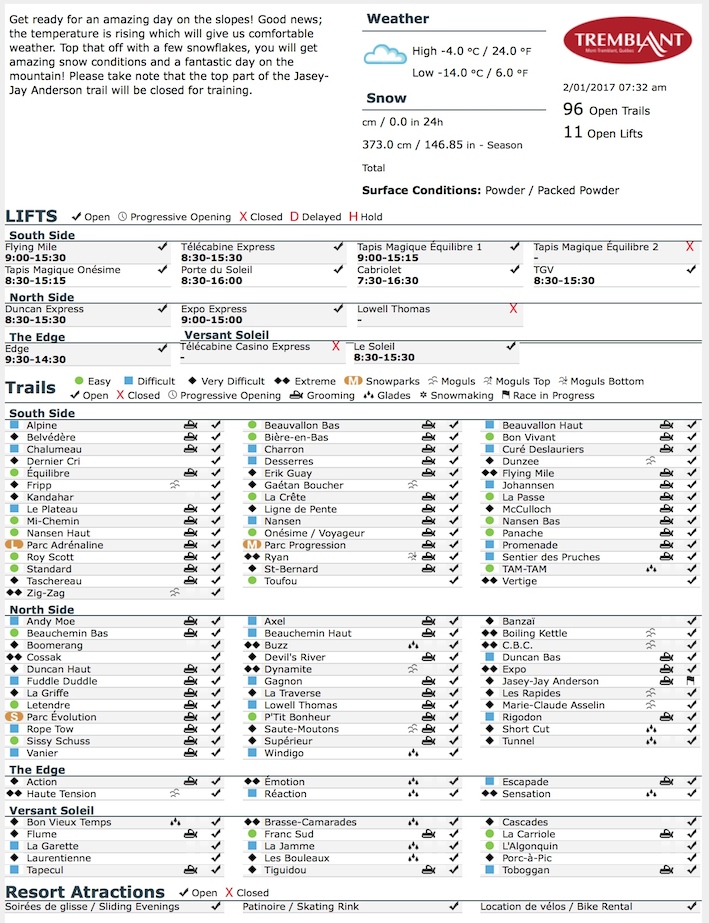The height and width of the screenshot is (923, 709).
Task: Click the moguls icon next to Fripp
Action: [175, 485]
